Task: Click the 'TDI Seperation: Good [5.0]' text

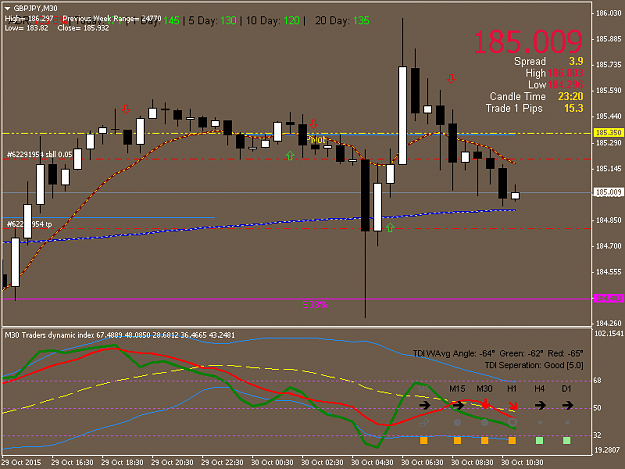Action: tap(534, 365)
